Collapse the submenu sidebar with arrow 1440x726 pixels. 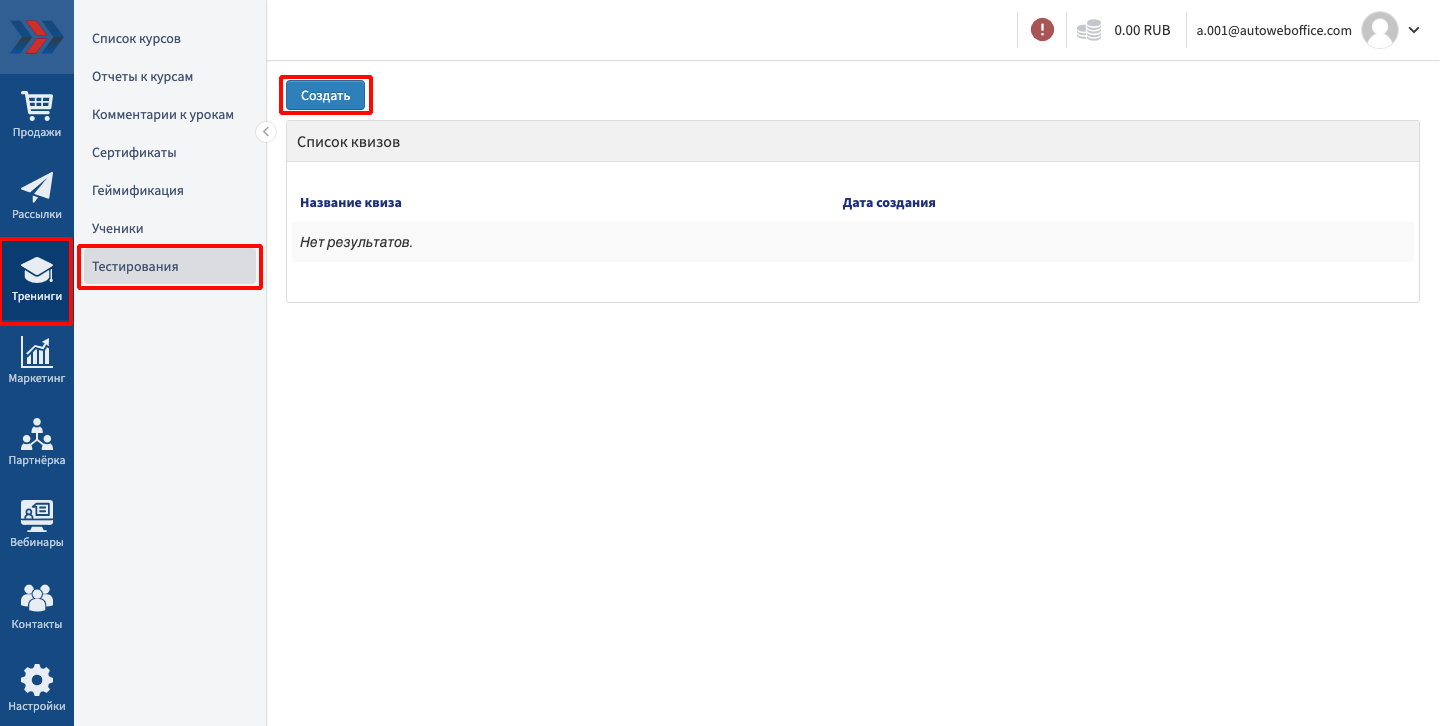click(266, 132)
